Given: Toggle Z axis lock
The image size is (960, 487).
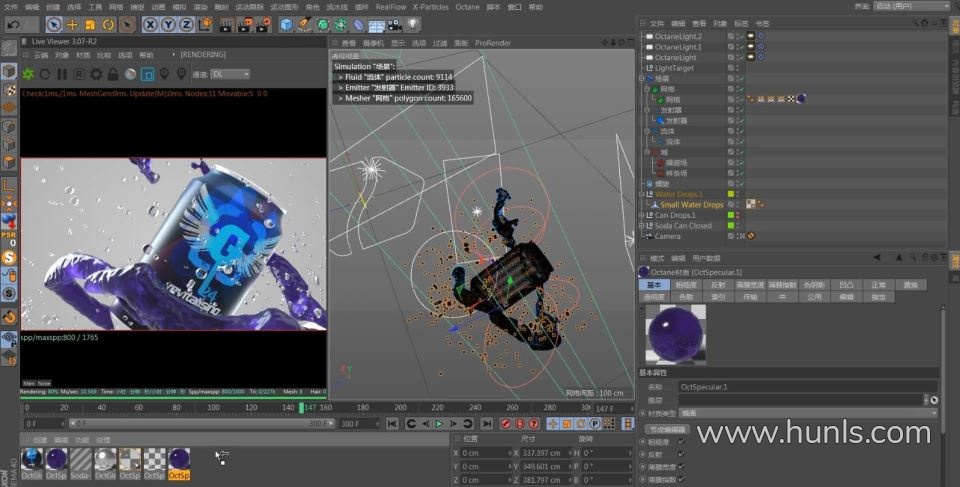Looking at the screenshot, I should coord(186,25).
